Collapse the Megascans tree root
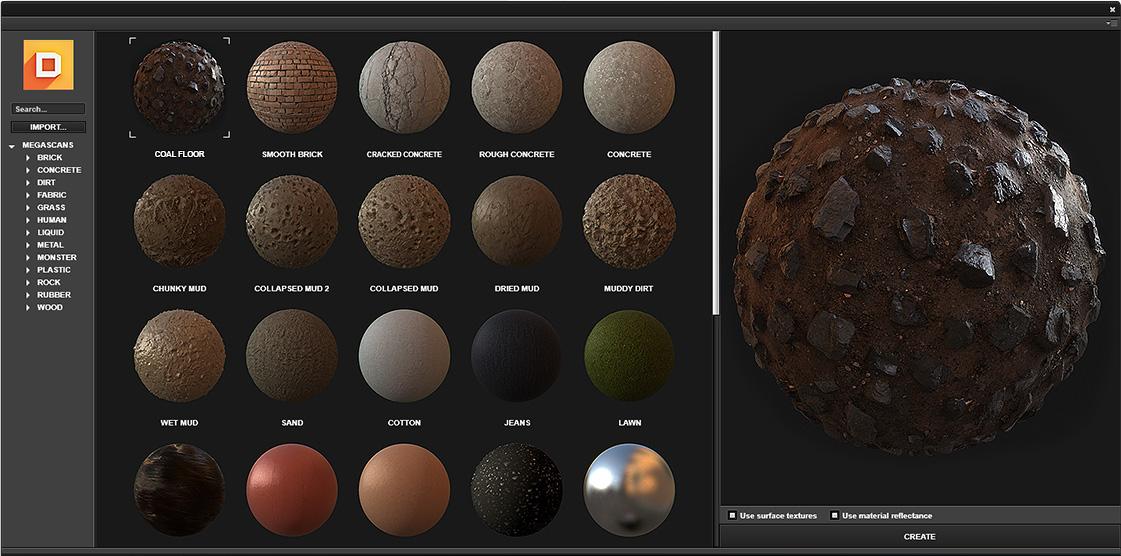The height and width of the screenshot is (556, 1121). tap(12, 146)
